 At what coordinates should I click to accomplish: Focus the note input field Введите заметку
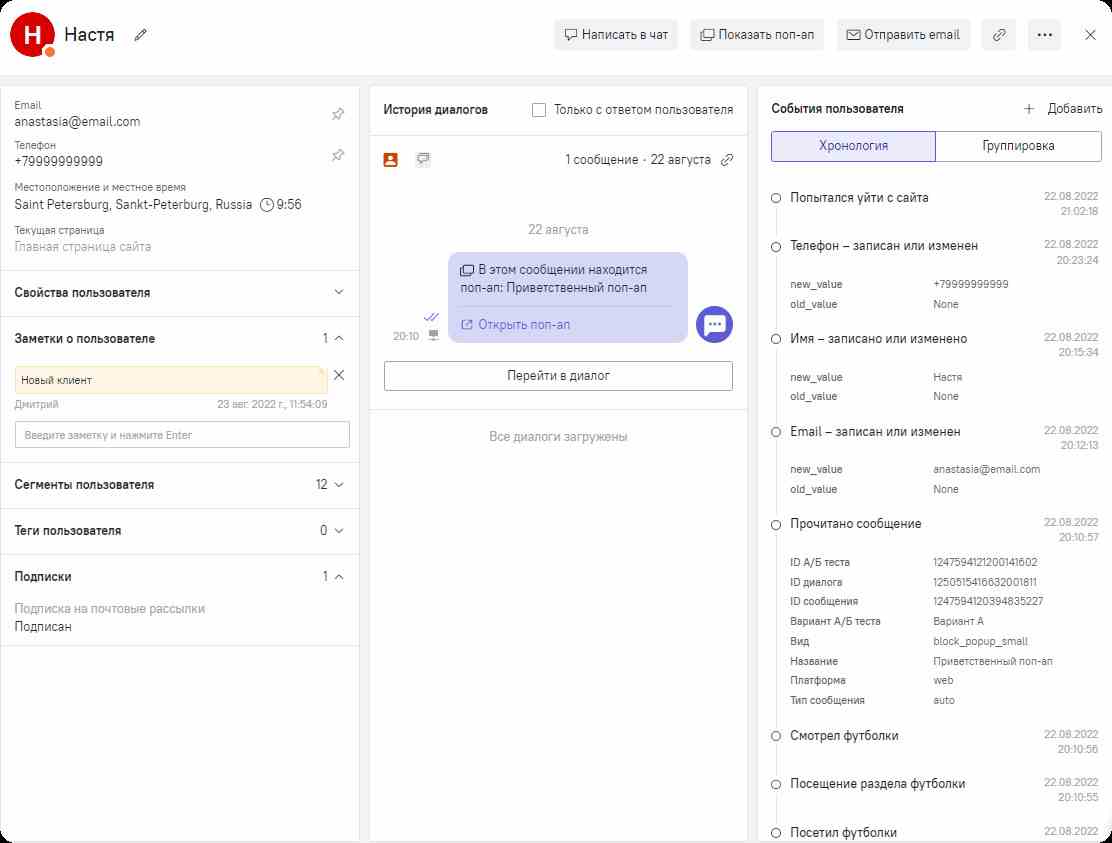(182, 435)
